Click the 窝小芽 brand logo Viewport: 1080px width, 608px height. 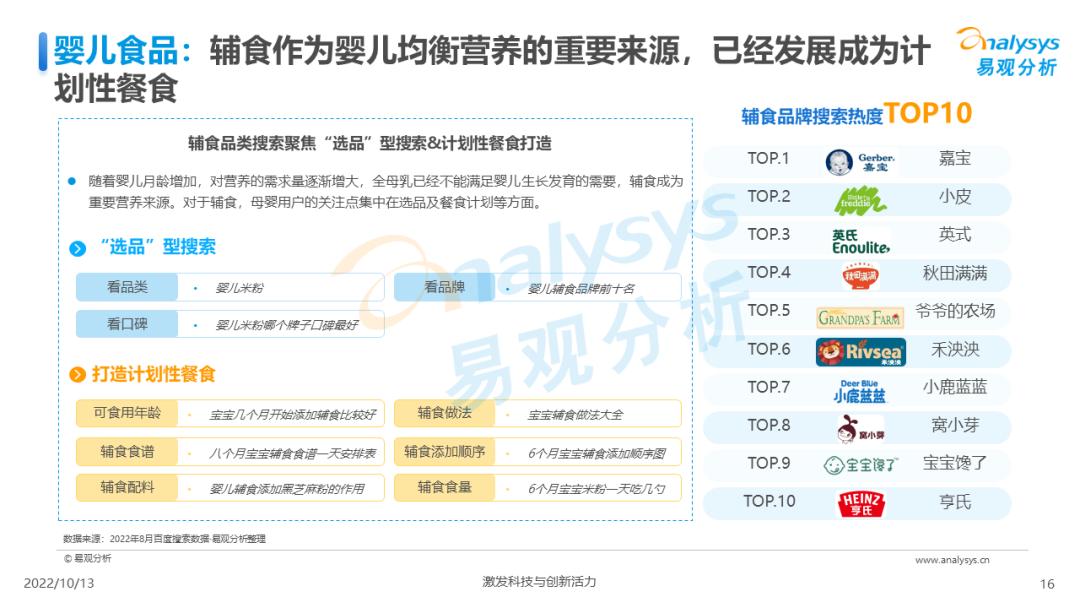[x=860, y=429]
